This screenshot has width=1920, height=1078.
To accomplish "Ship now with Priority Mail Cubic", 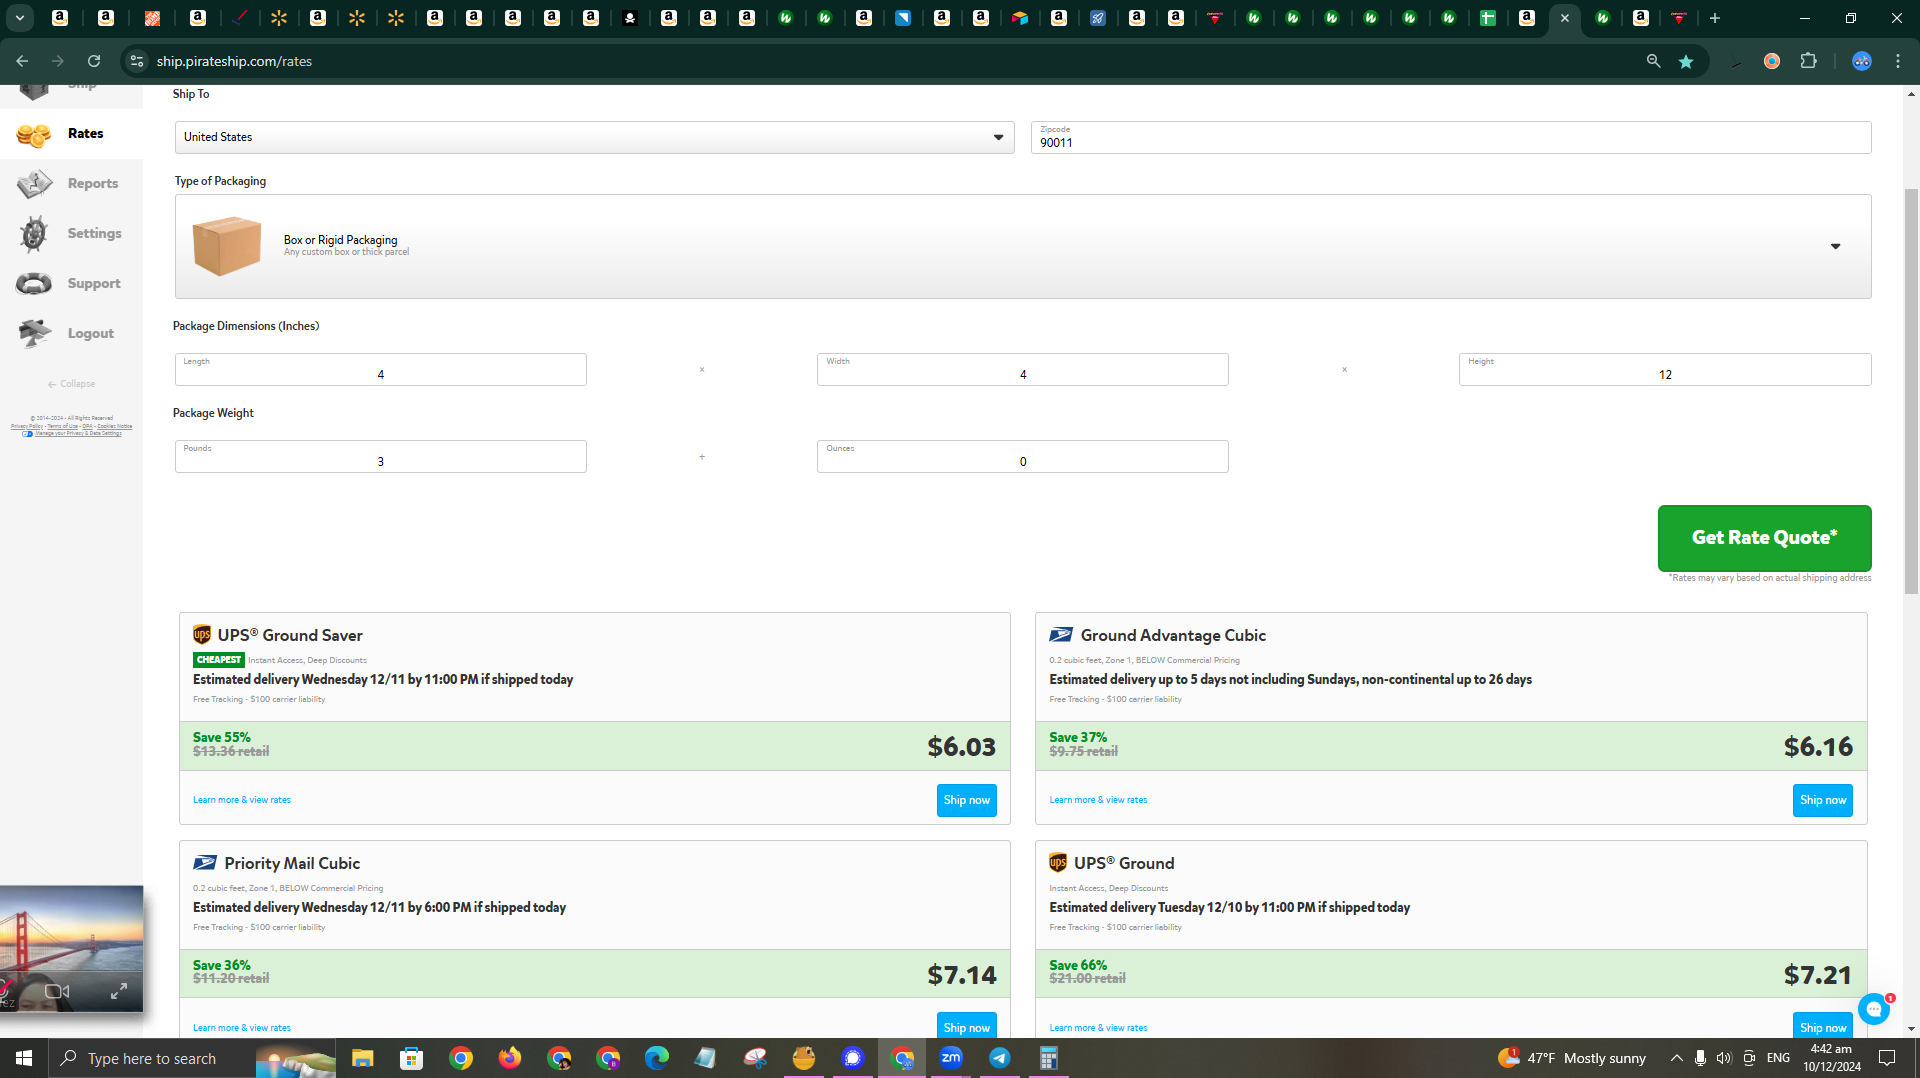I will pos(966,1027).
